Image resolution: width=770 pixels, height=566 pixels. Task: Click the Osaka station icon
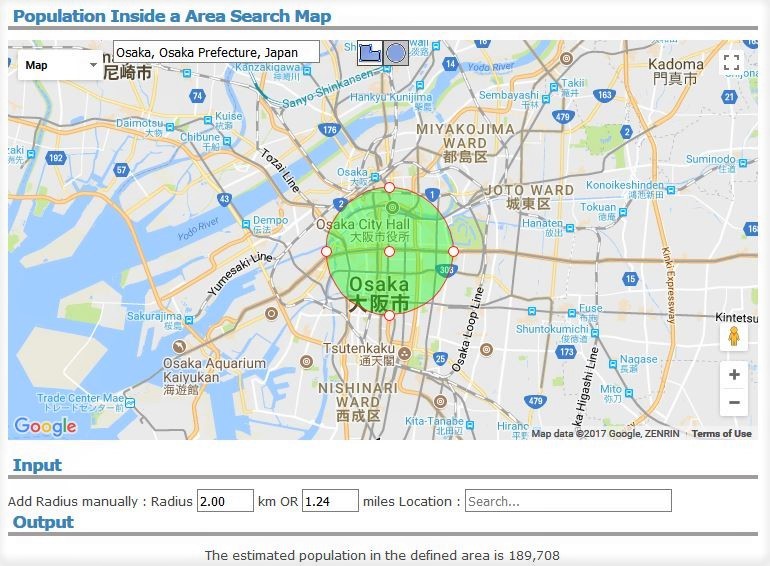click(x=375, y=177)
